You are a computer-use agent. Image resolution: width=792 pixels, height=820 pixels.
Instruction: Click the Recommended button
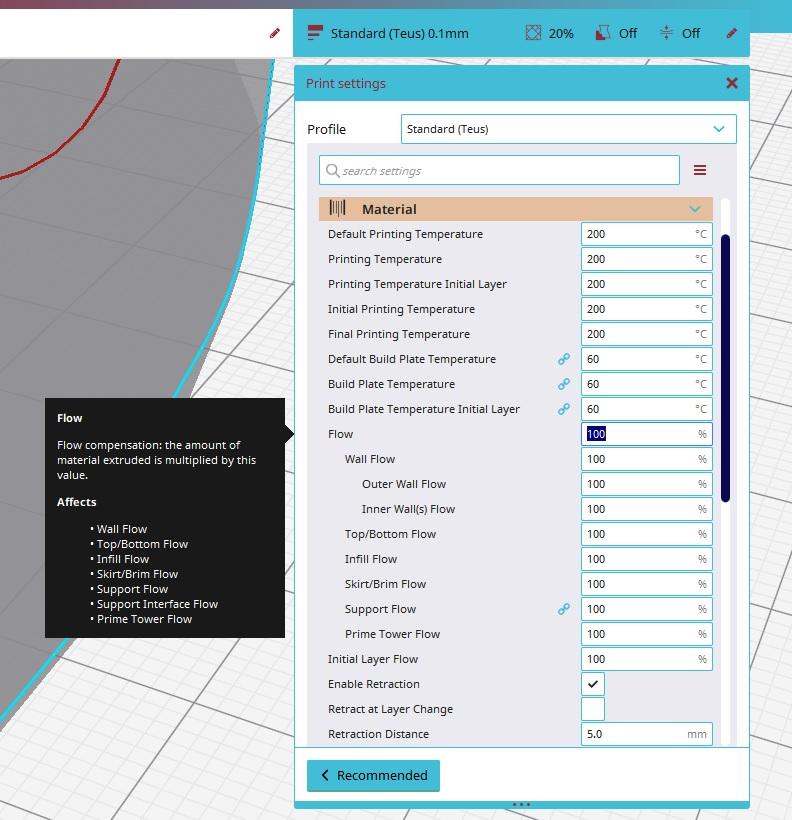point(373,775)
